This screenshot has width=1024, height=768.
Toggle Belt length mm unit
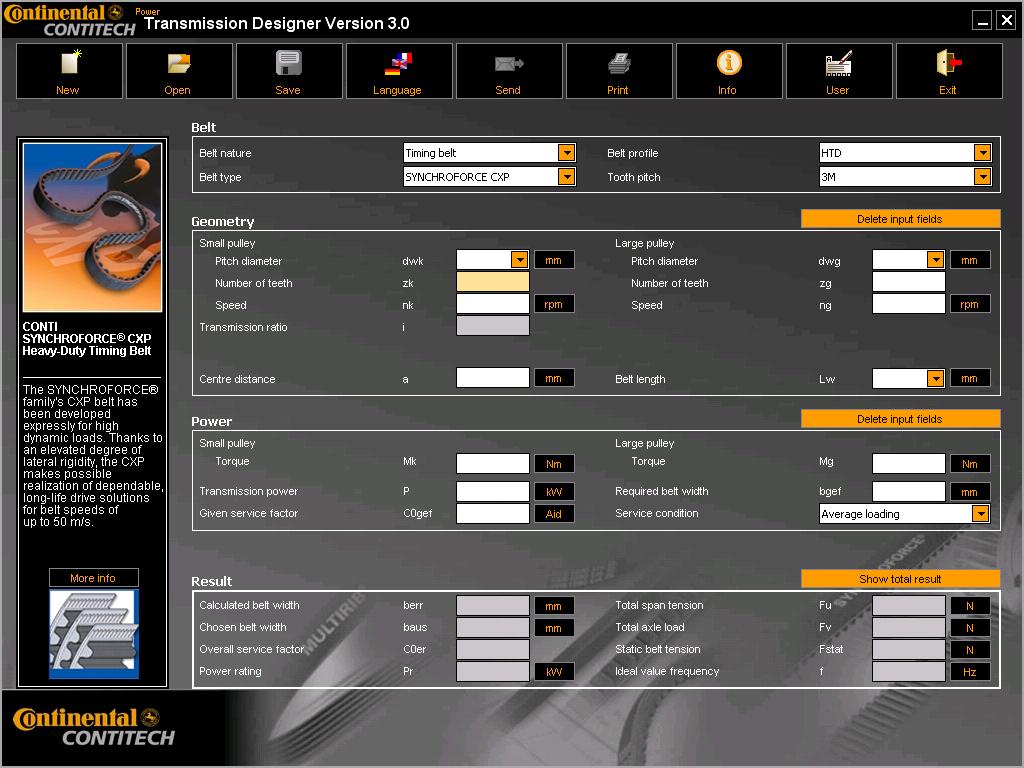pos(970,378)
